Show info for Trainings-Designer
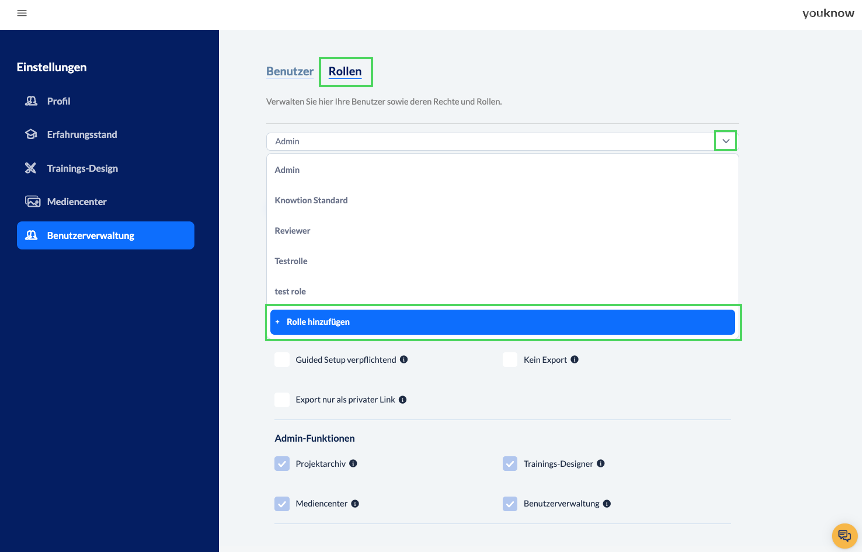Screen dimensions: 862x552 (x=601, y=463)
